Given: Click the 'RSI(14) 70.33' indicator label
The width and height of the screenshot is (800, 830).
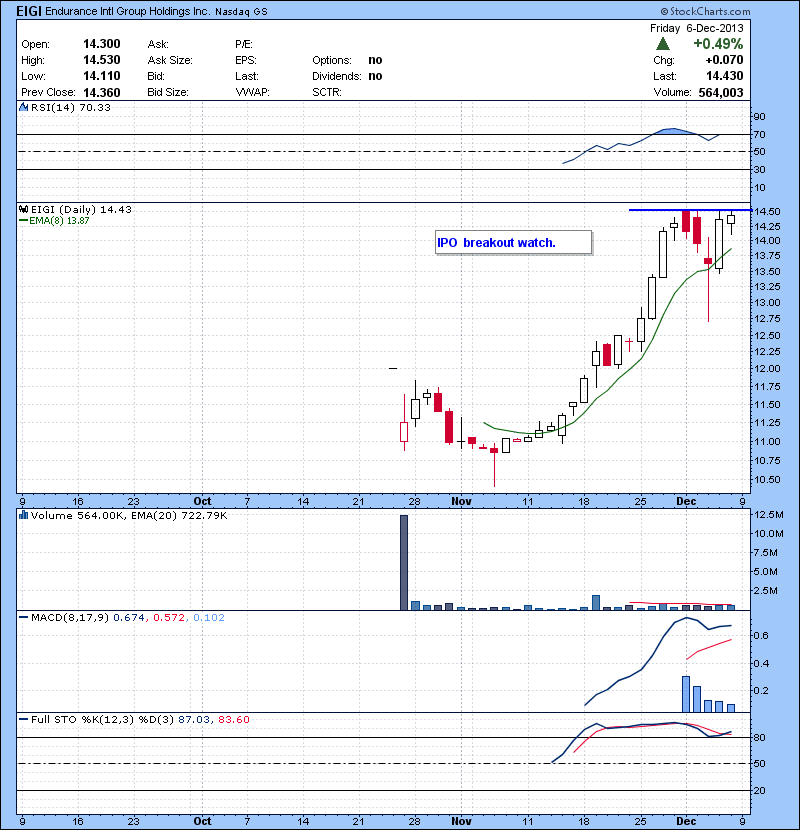Looking at the screenshot, I should click(70, 107).
